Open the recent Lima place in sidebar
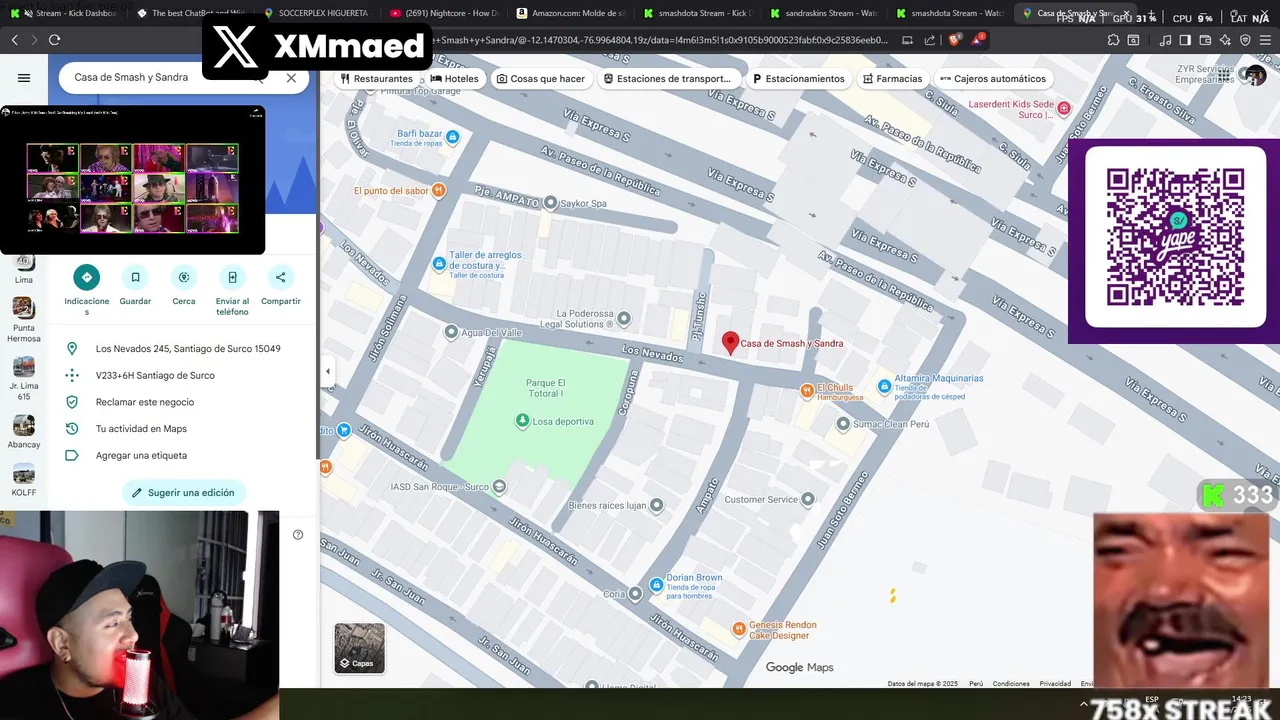This screenshot has height=720, width=1280. (24, 268)
